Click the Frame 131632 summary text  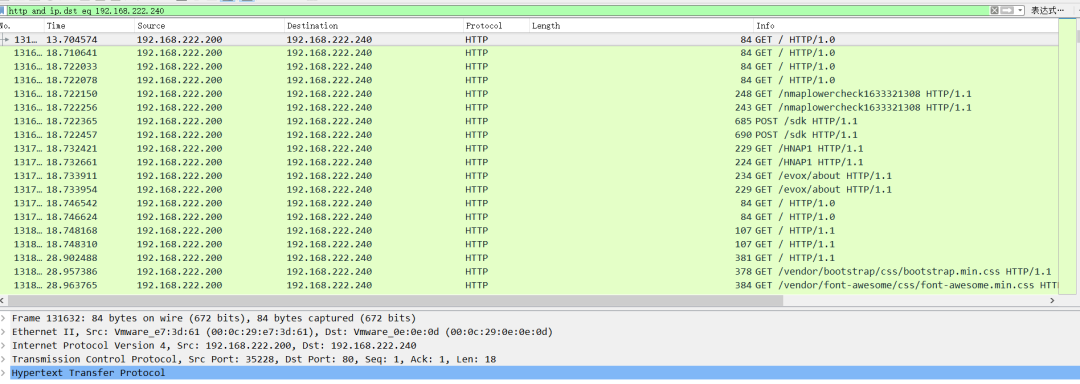pos(214,319)
